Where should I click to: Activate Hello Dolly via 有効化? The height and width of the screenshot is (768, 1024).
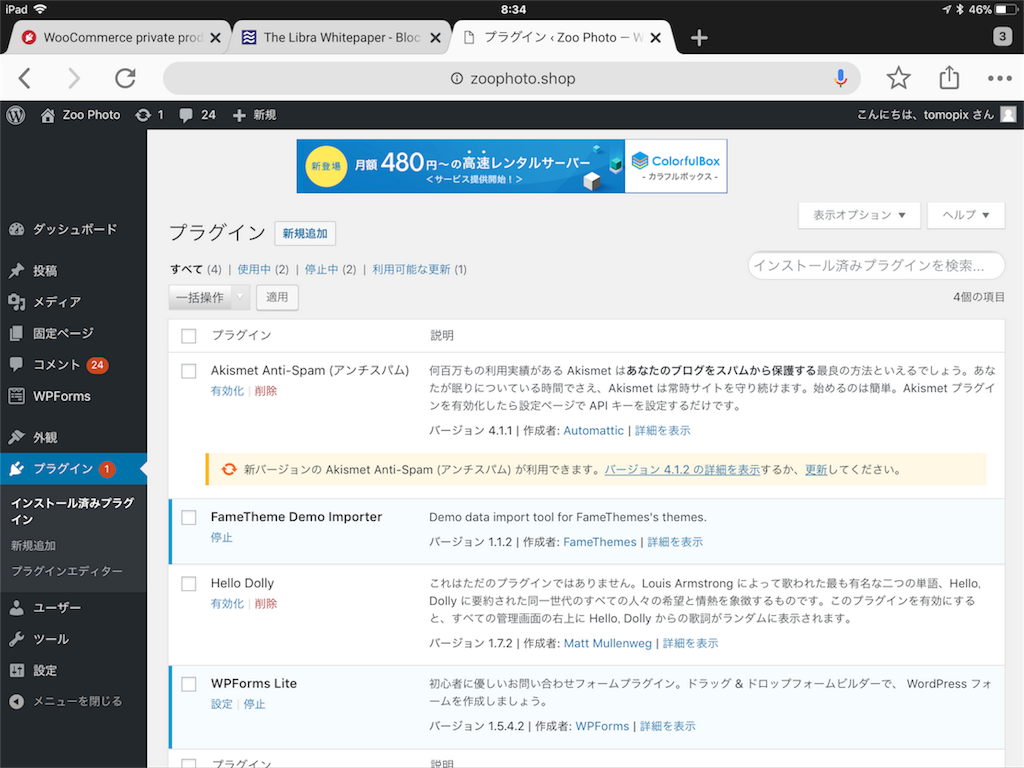point(227,603)
